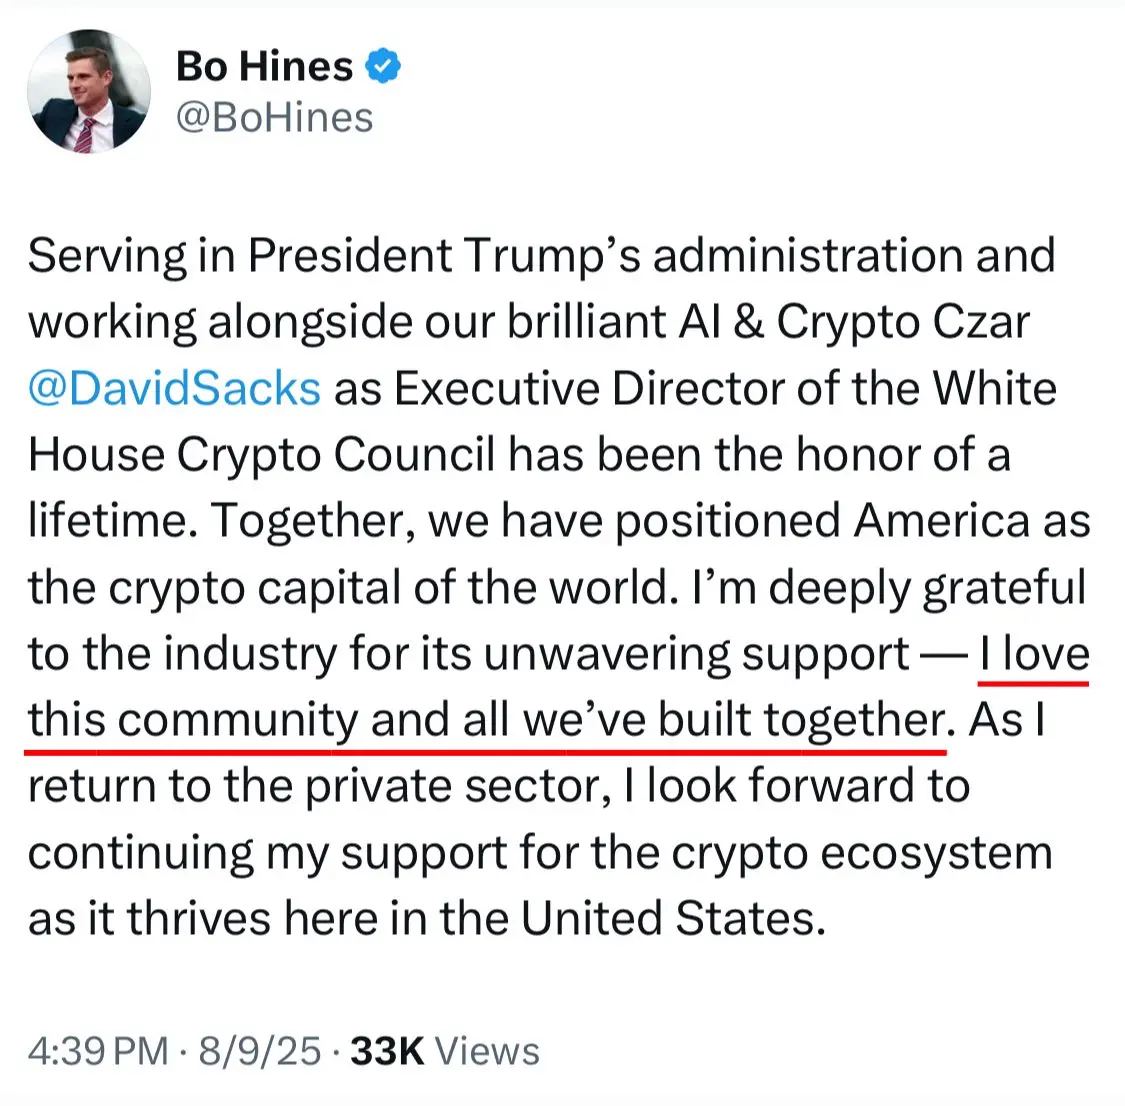Click the @BoHines handle
This screenshot has height=1106, width=1125.
pyautogui.click(x=275, y=118)
